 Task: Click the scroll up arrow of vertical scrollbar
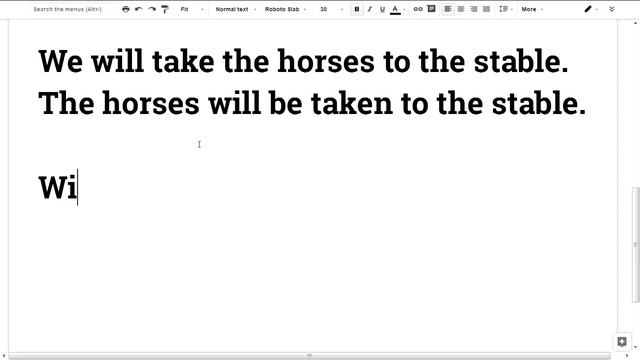click(x=636, y=23)
